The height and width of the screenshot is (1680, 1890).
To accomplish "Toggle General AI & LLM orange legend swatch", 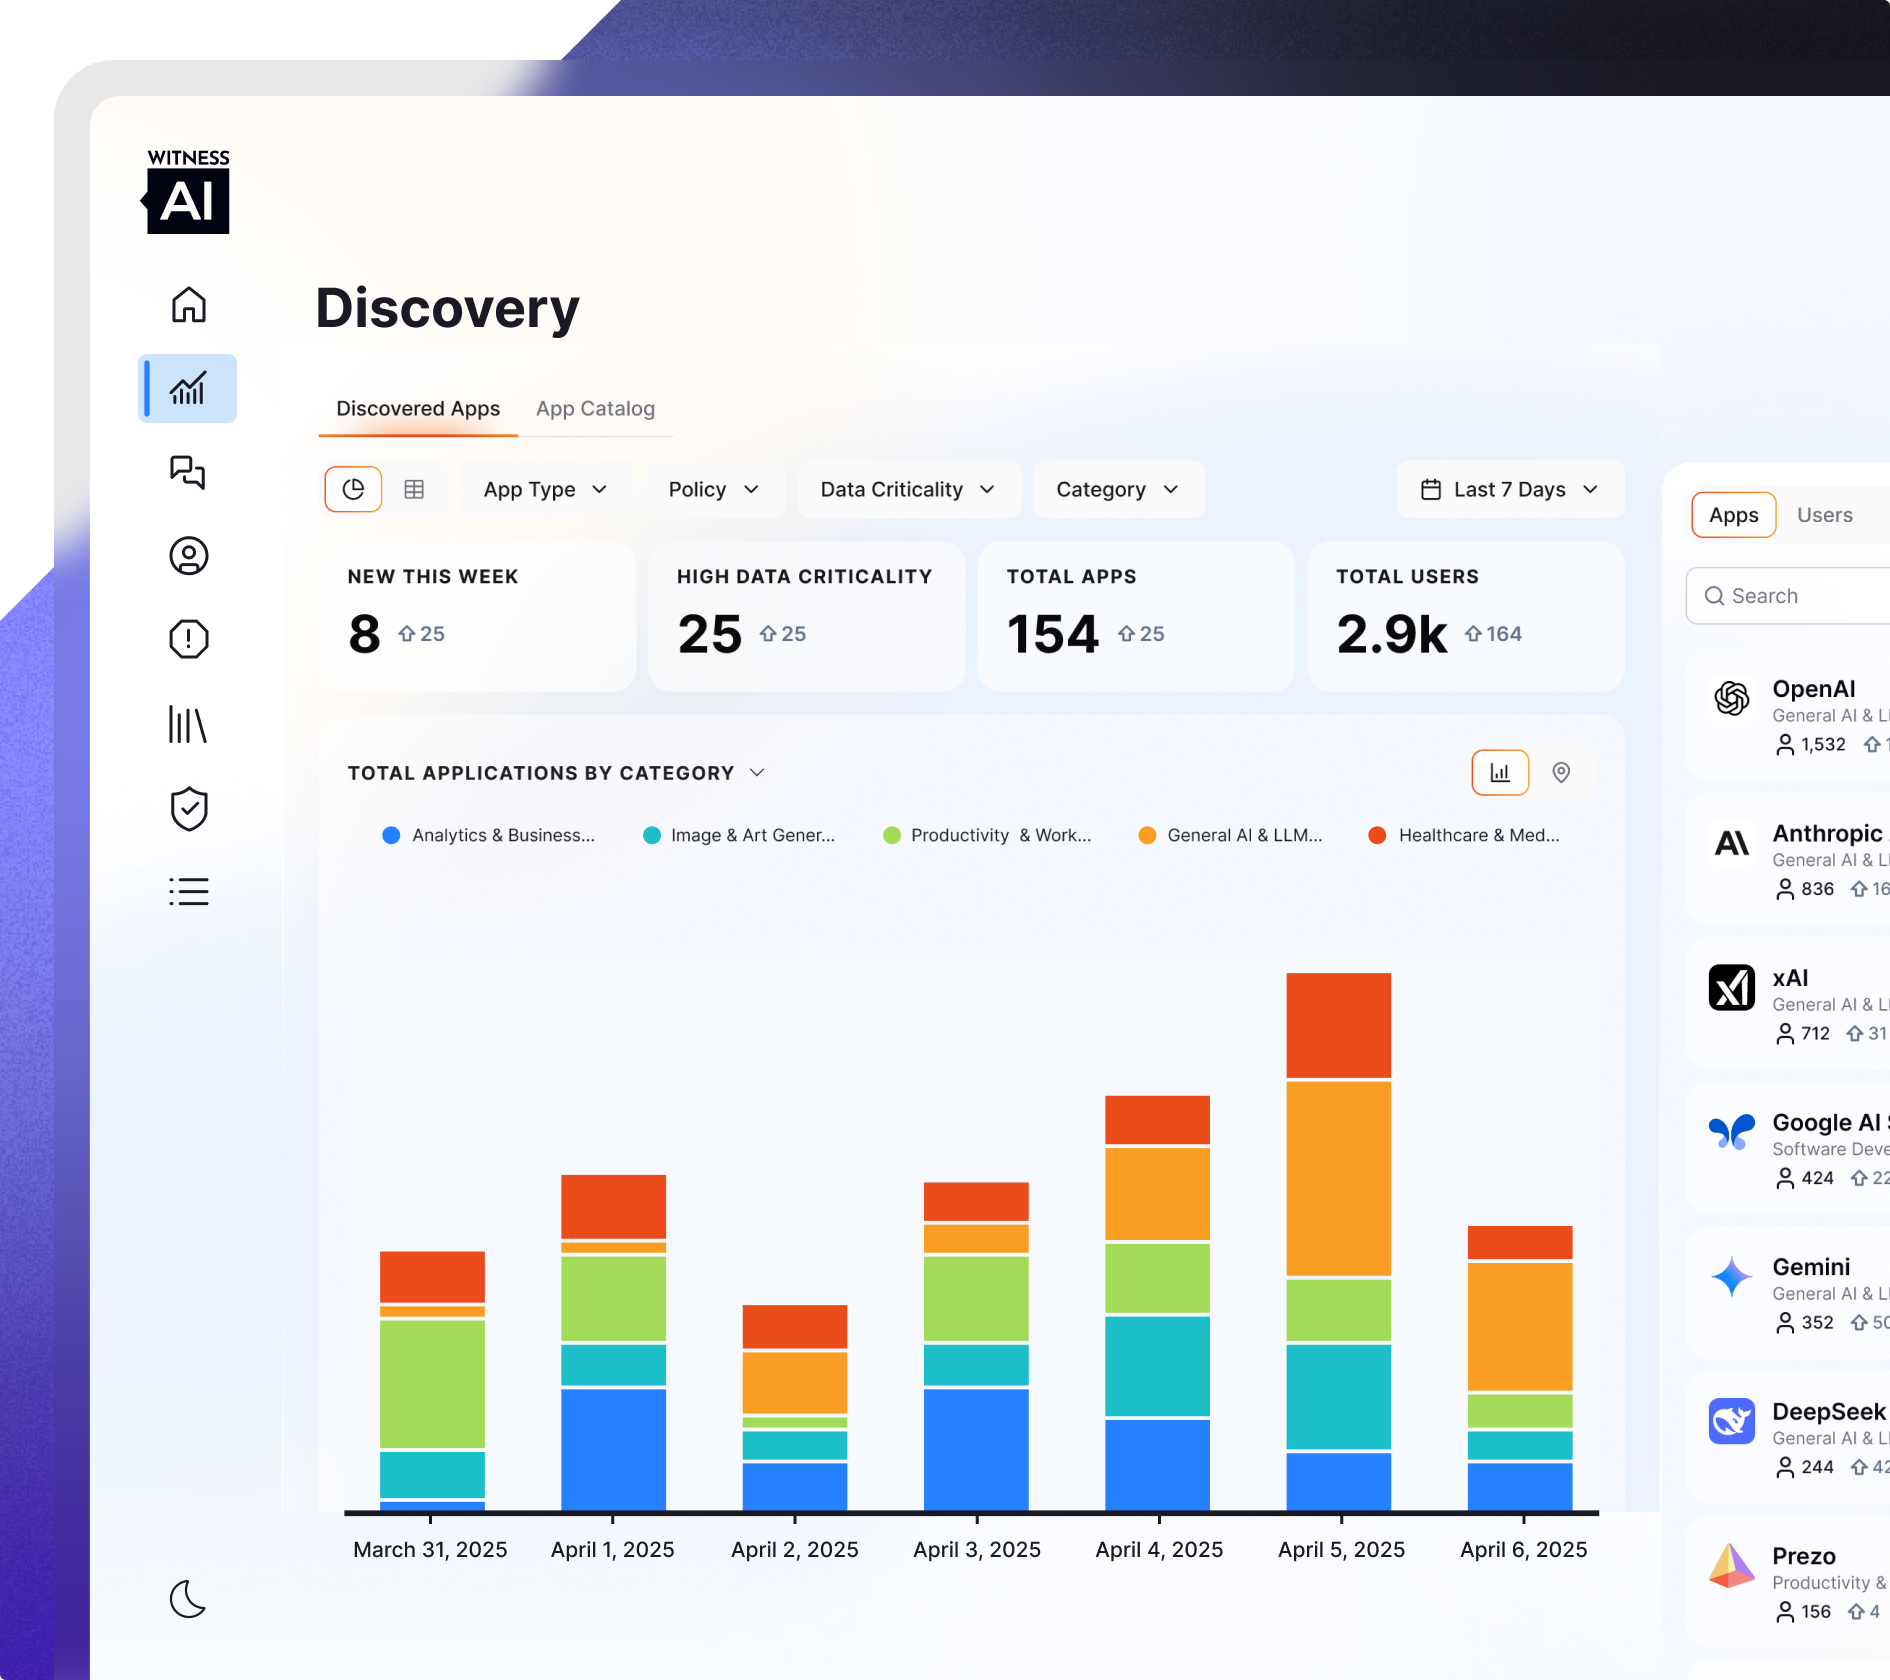I will pyautogui.click(x=1147, y=835).
